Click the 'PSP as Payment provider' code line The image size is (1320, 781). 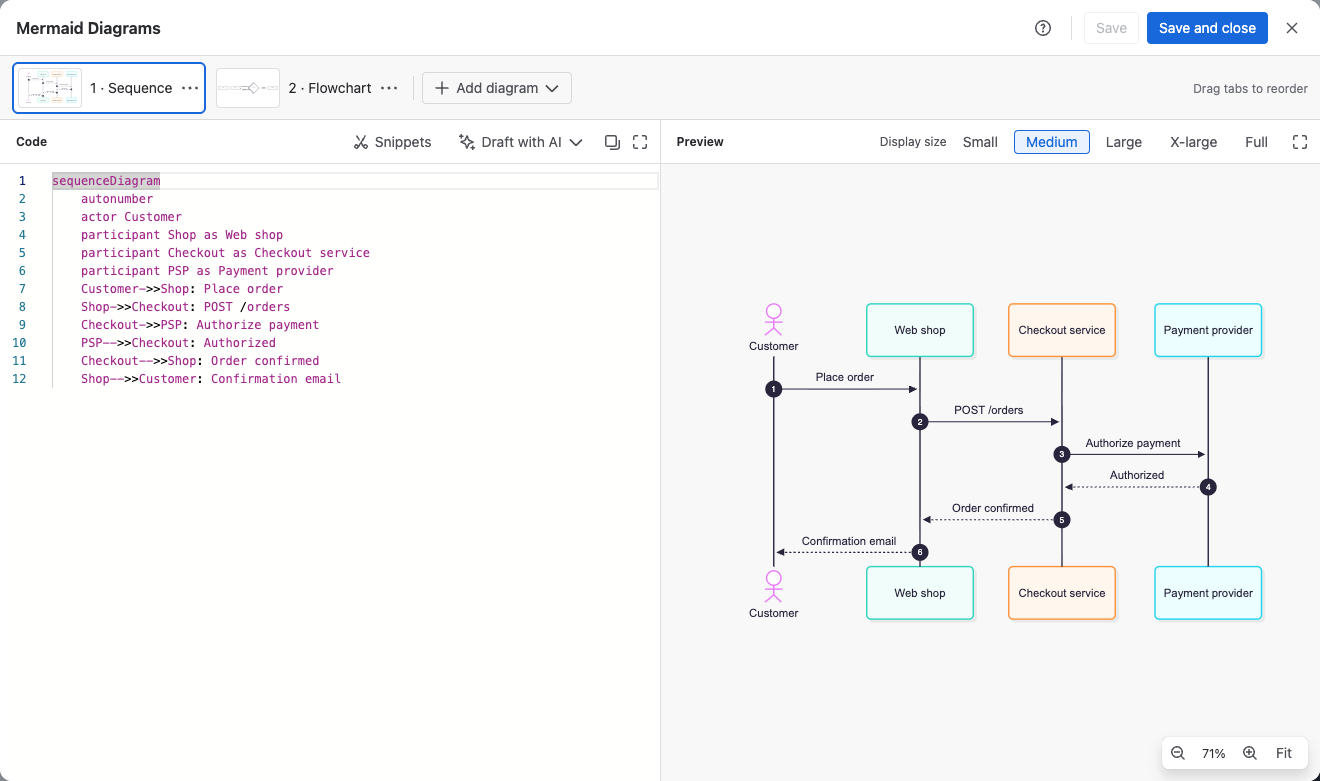[207, 271]
